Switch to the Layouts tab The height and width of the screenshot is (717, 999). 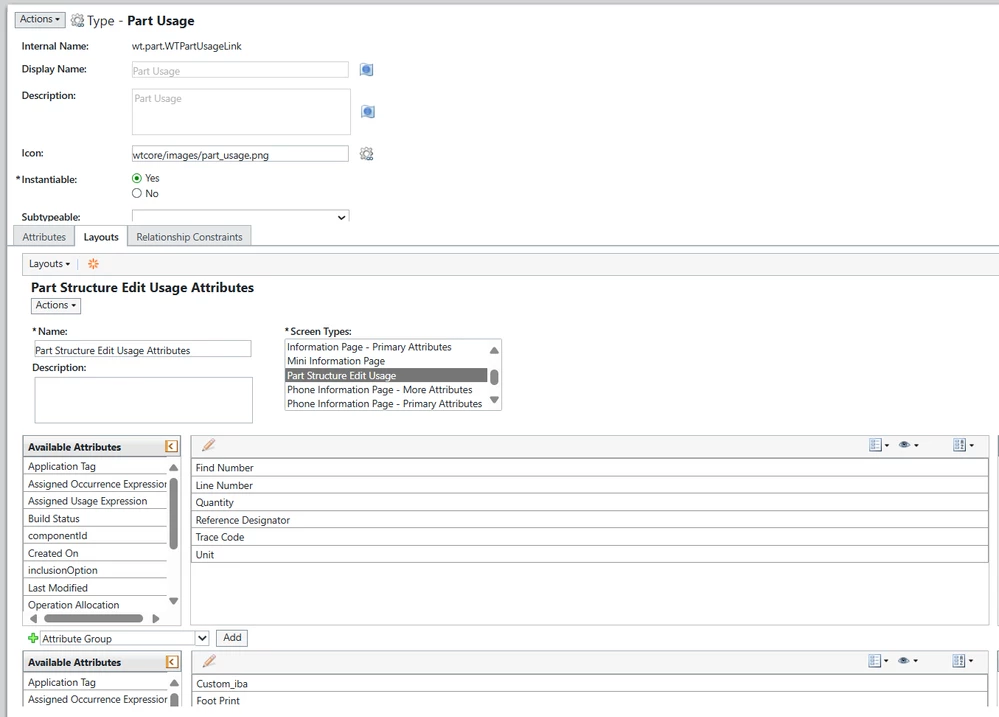(101, 236)
